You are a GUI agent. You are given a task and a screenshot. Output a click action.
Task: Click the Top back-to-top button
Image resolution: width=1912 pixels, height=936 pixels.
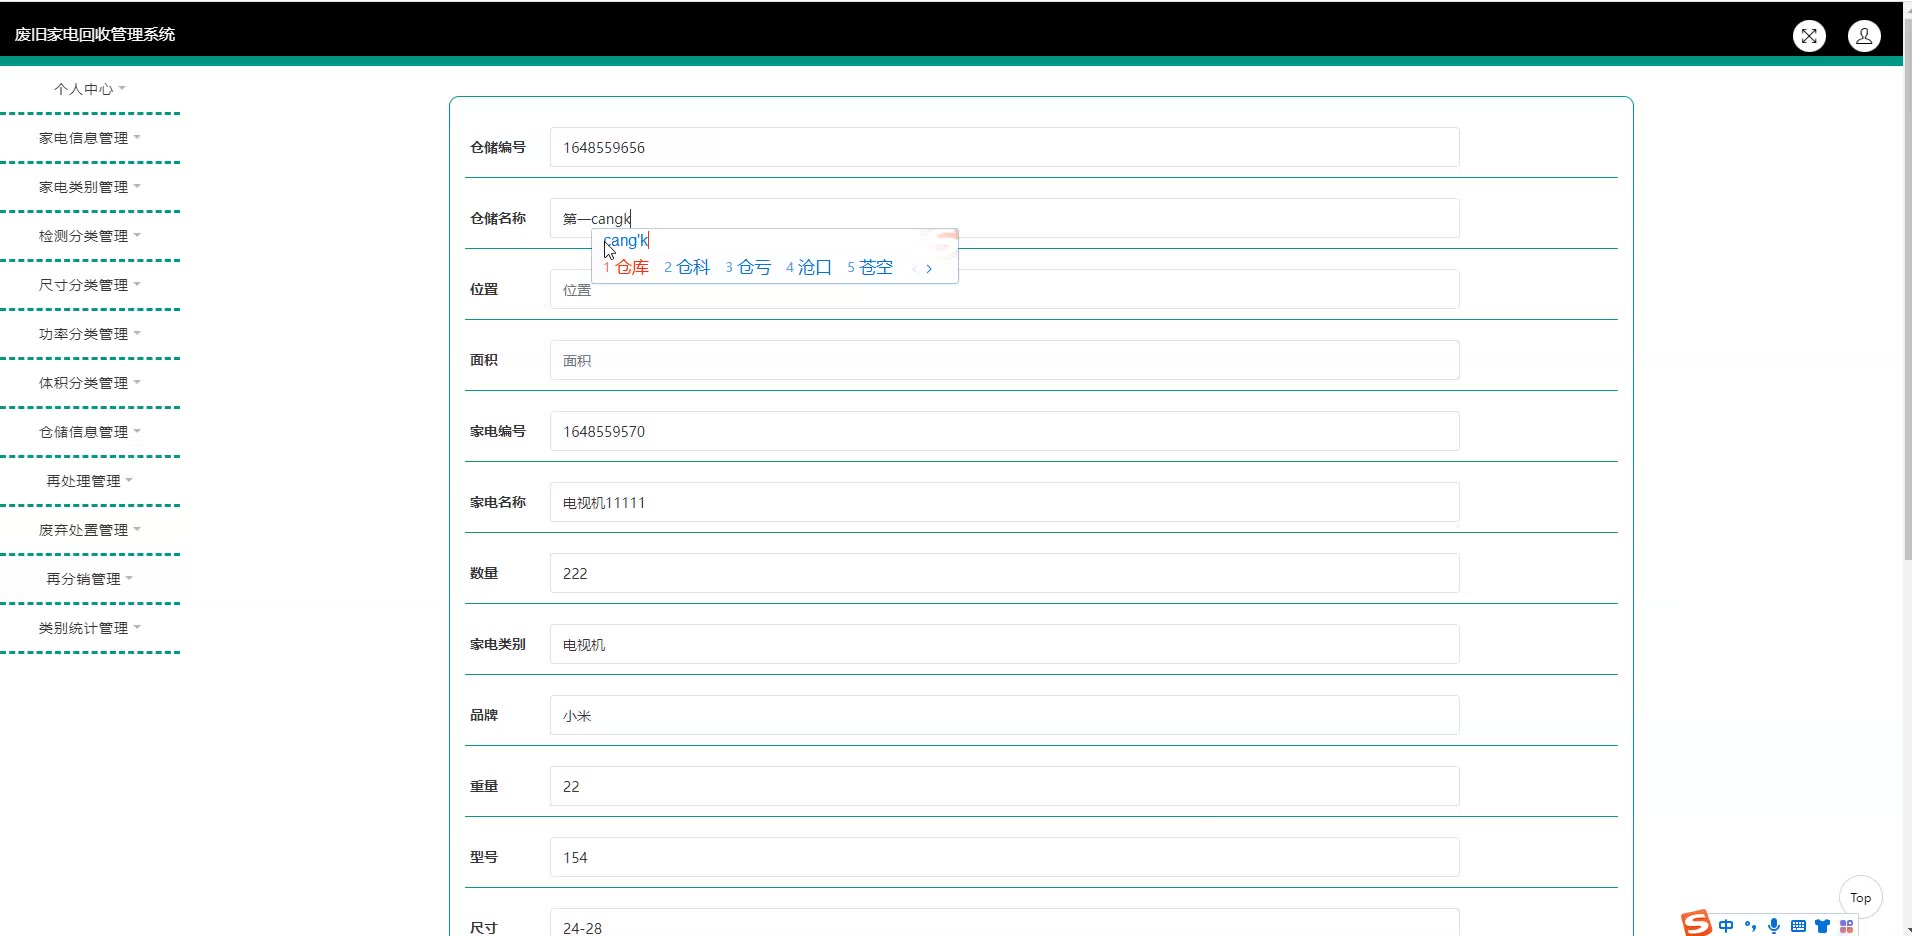1860,898
